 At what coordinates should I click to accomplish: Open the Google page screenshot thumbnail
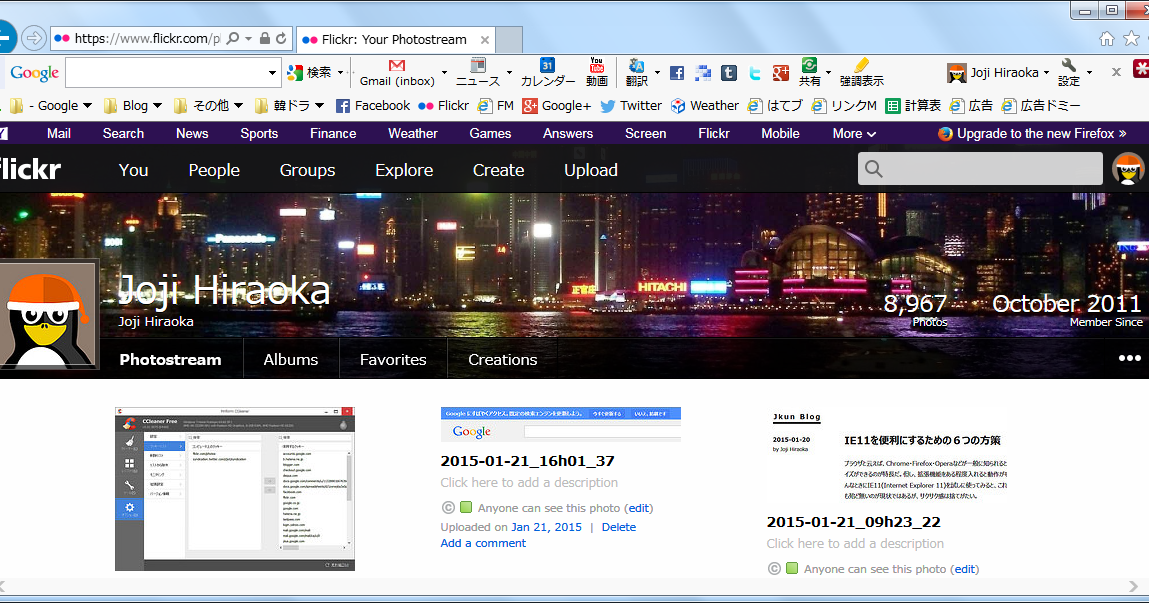point(561,424)
